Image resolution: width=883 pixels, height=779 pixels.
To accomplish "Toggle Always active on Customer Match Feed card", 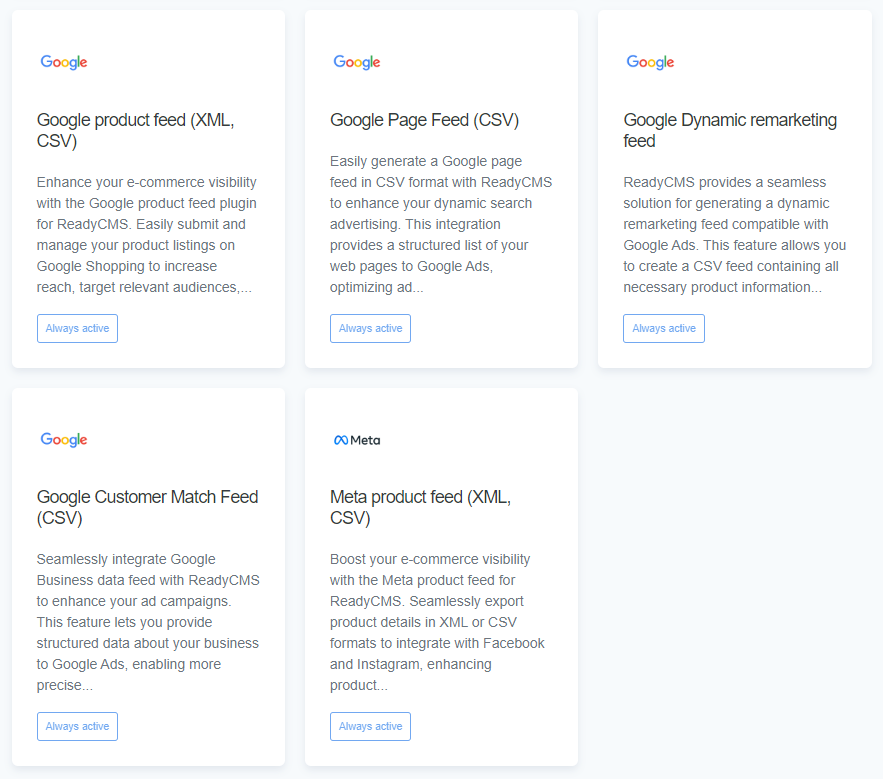I will [x=77, y=725].
